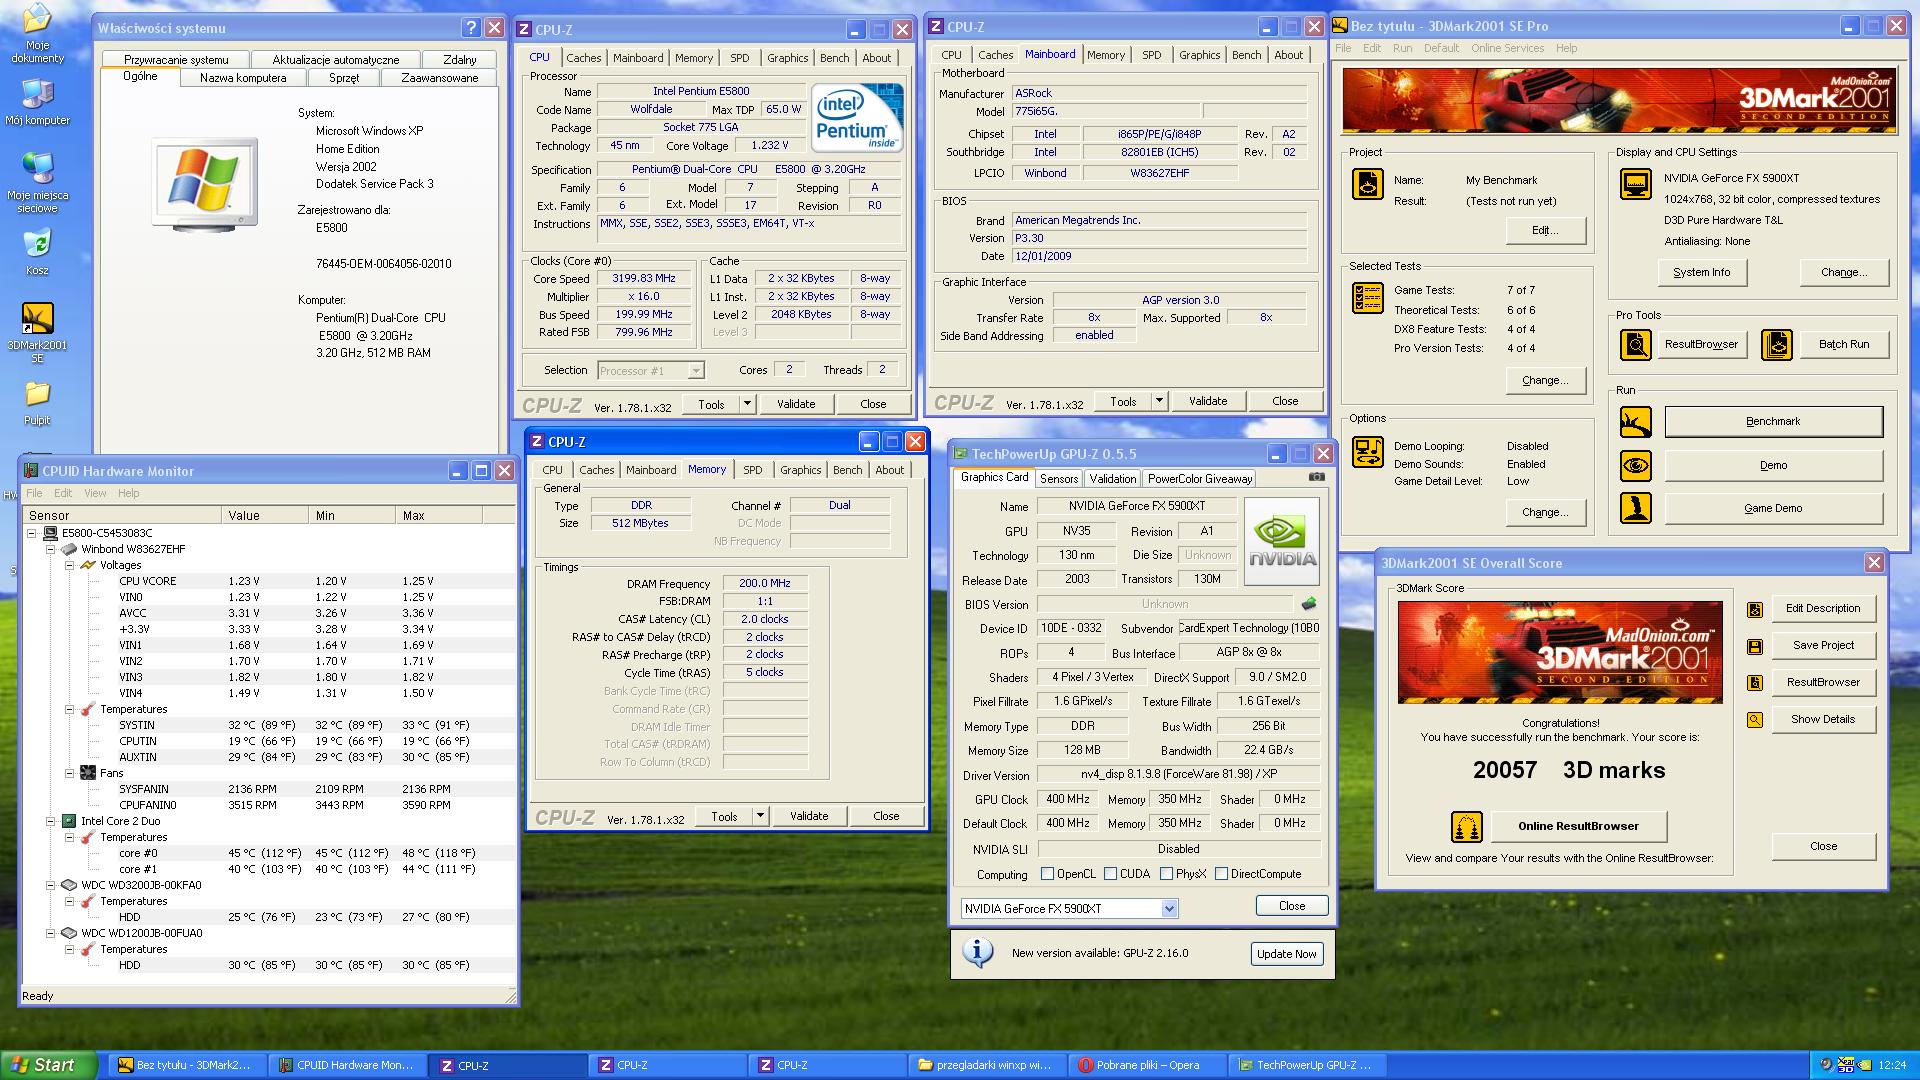Open Tools dropdown arrow in CPU-Z Memory window
Image resolution: width=1920 pixels, height=1080 pixels.
(x=760, y=816)
